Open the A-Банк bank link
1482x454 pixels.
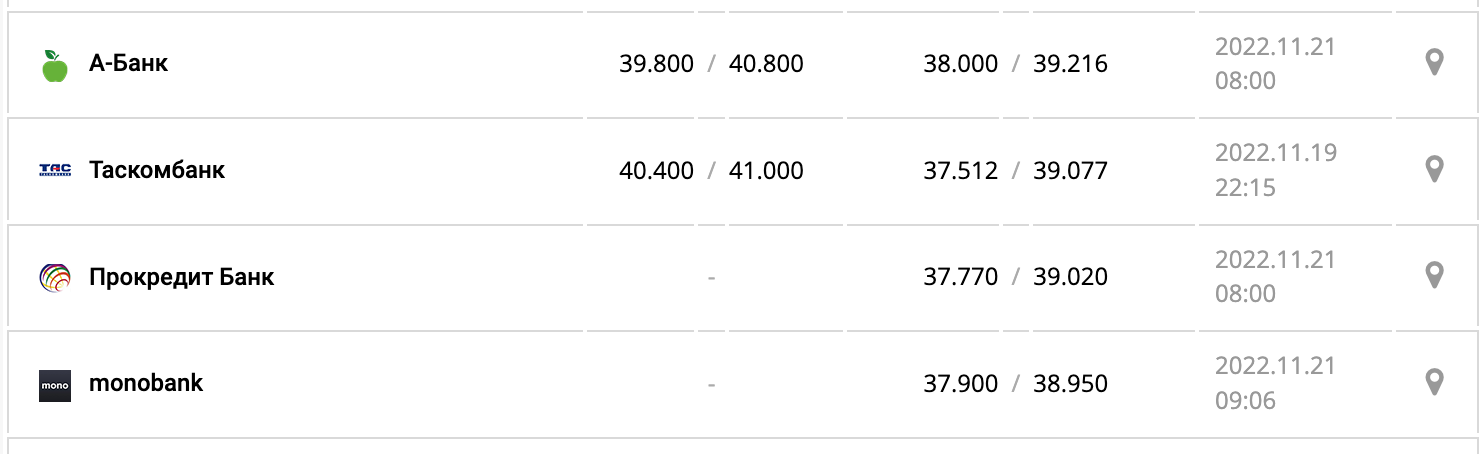point(128,64)
